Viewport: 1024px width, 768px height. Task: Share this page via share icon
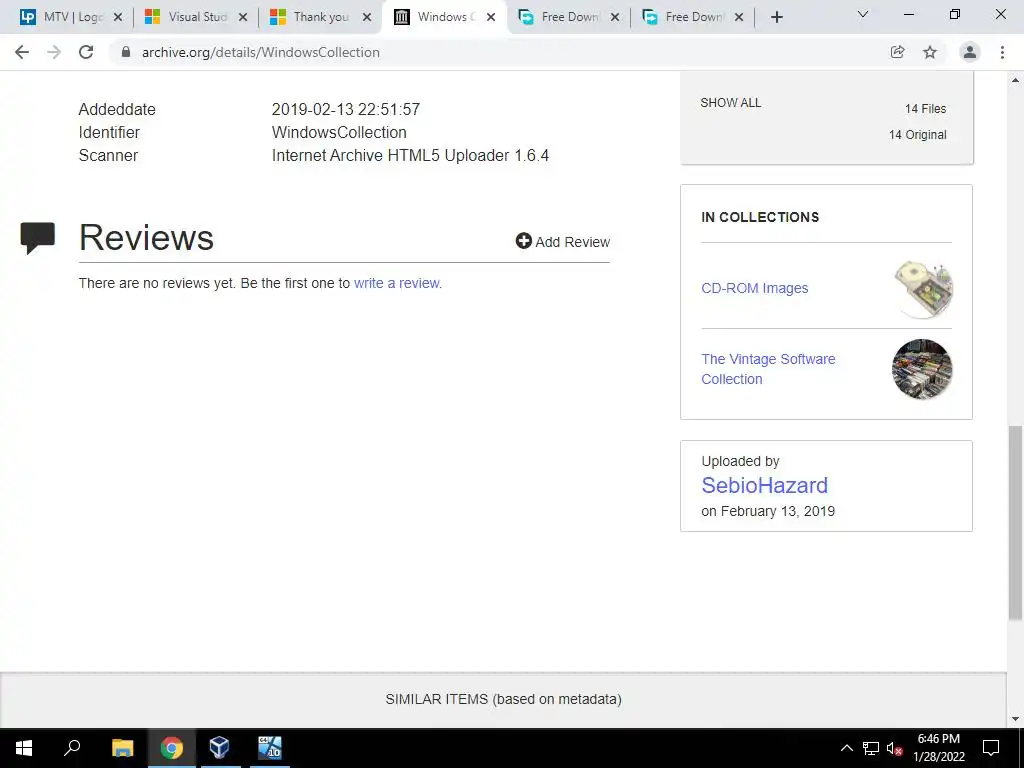coord(898,52)
